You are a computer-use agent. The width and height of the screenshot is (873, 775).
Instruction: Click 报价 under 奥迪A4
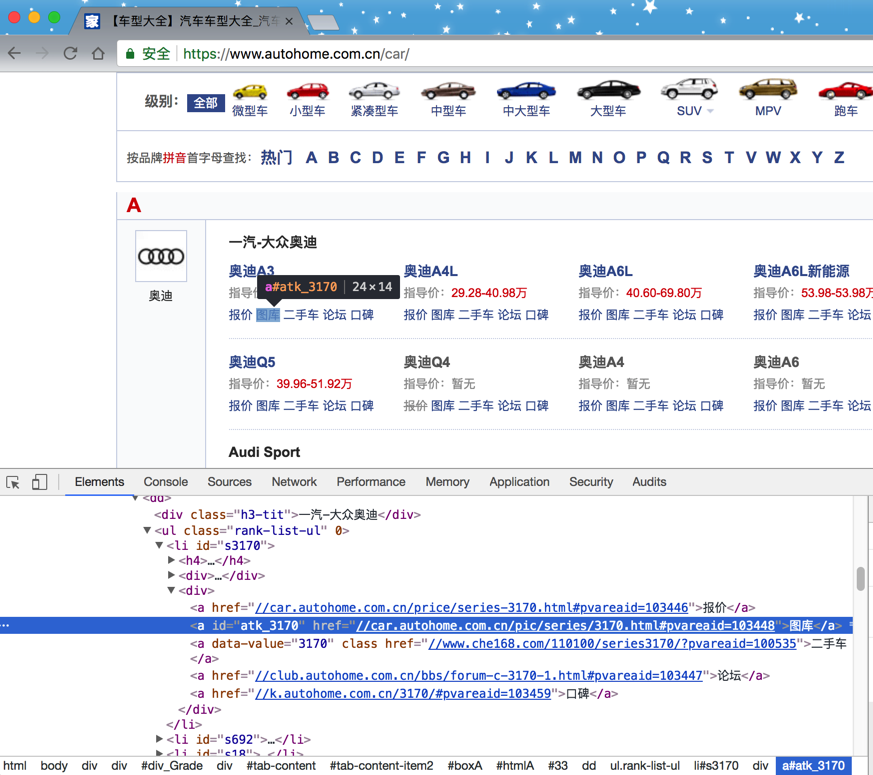tap(590, 406)
